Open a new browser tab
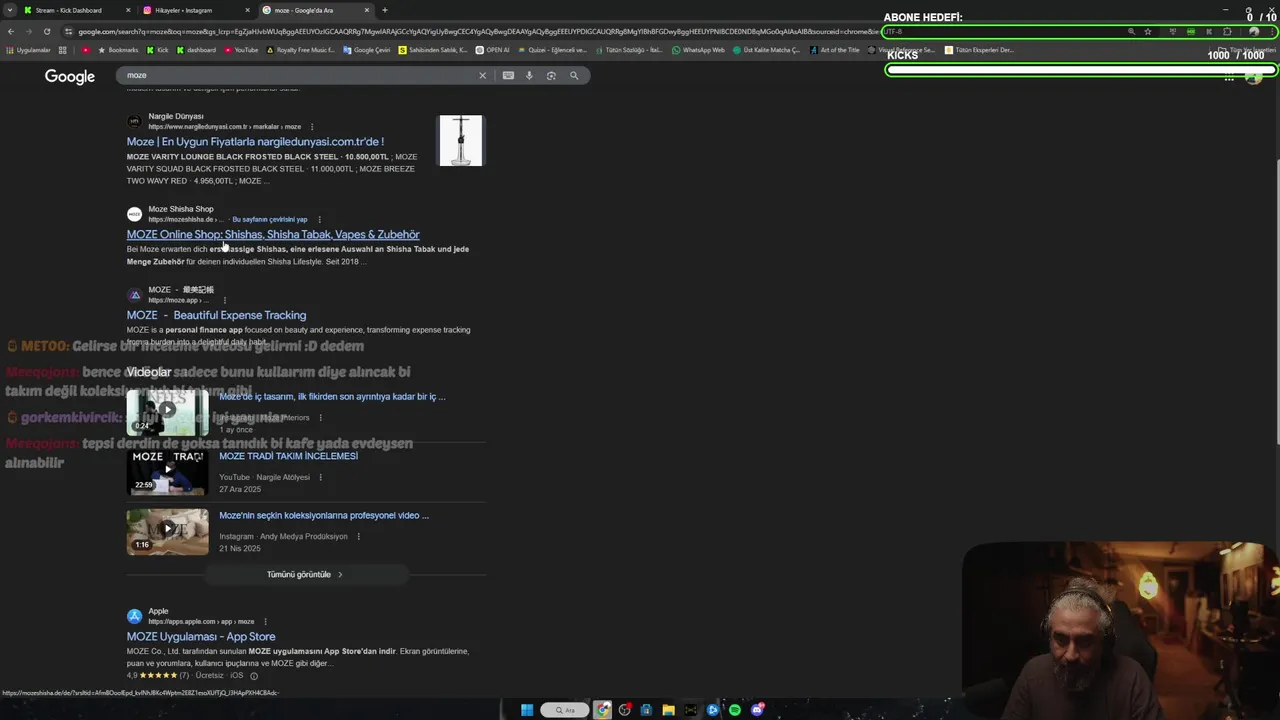Viewport: 1280px width, 720px height. (385, 10)
